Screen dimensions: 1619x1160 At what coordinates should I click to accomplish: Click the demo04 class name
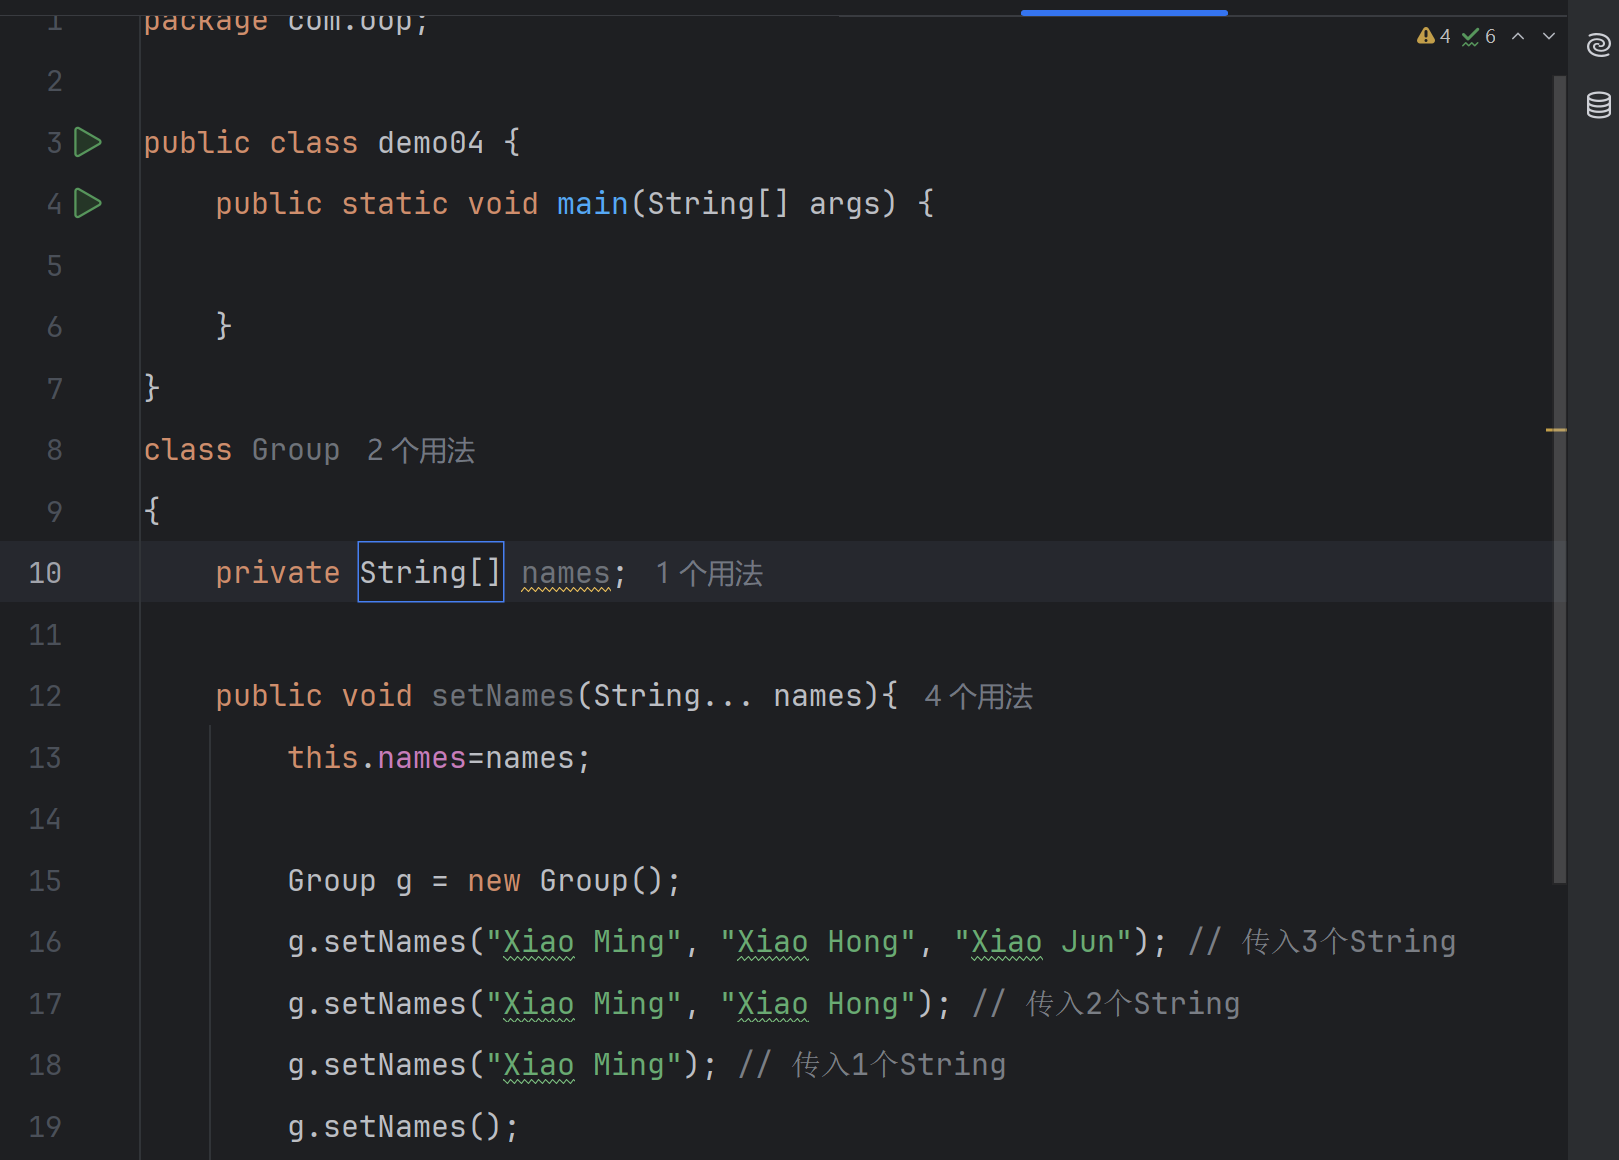pyautogui.click(x=431, y=142)
